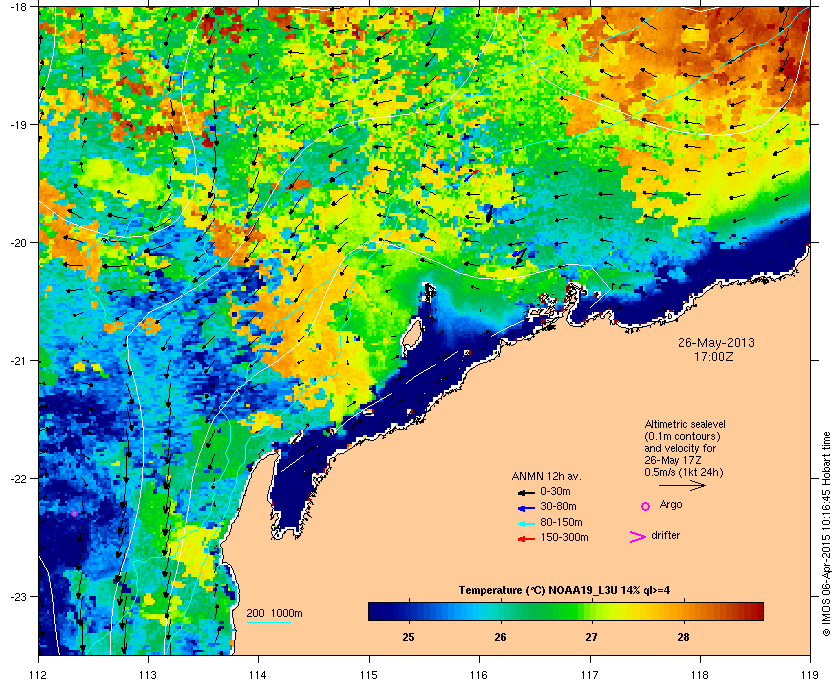This screenshot has height=680, width=840.
Task: Click the black 0-30m legend arrow
Action: coord(526,492)
